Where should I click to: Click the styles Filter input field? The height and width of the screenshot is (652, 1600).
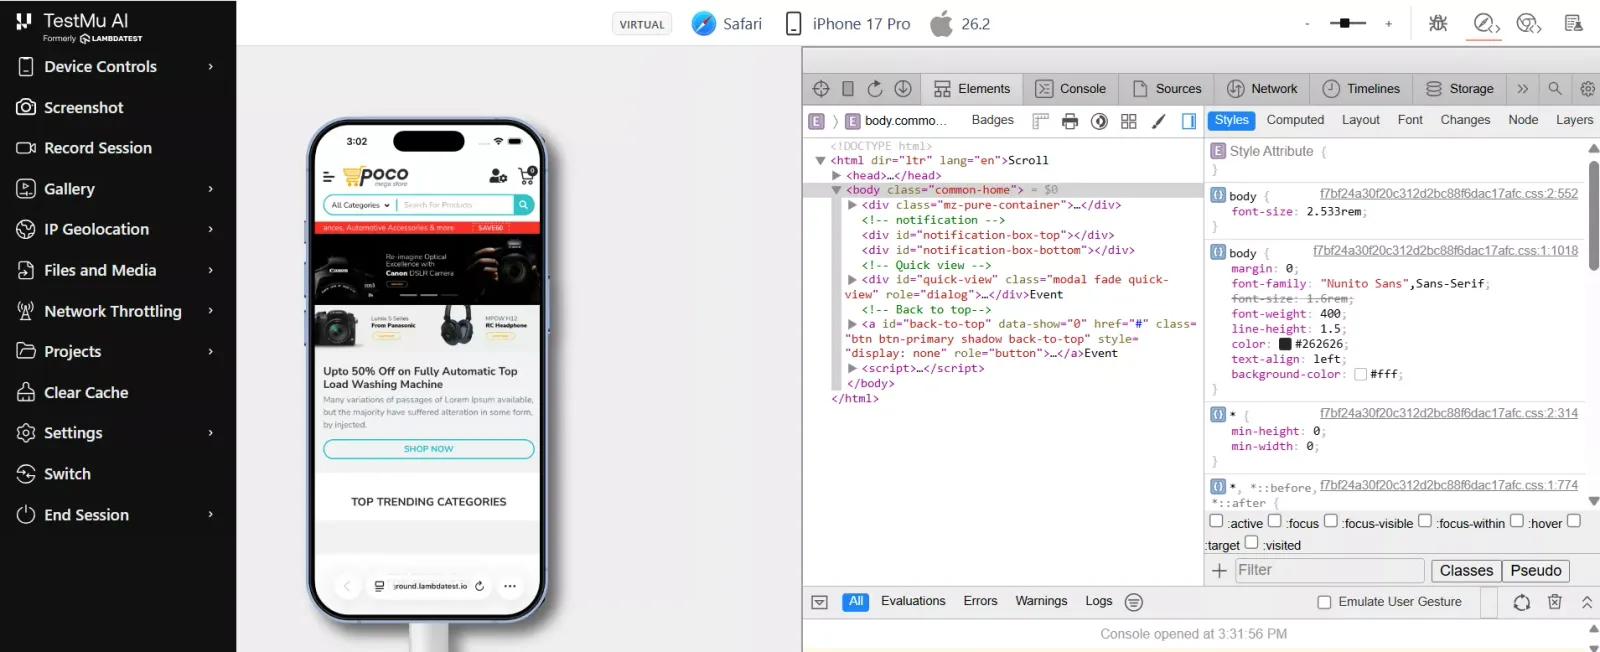click(x=1329, y=570)
